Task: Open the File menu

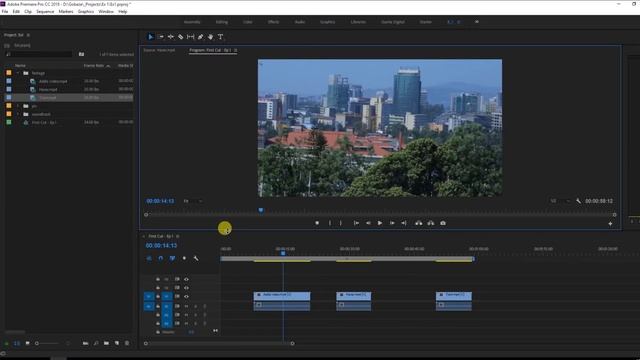Action: tap(5, 11)
